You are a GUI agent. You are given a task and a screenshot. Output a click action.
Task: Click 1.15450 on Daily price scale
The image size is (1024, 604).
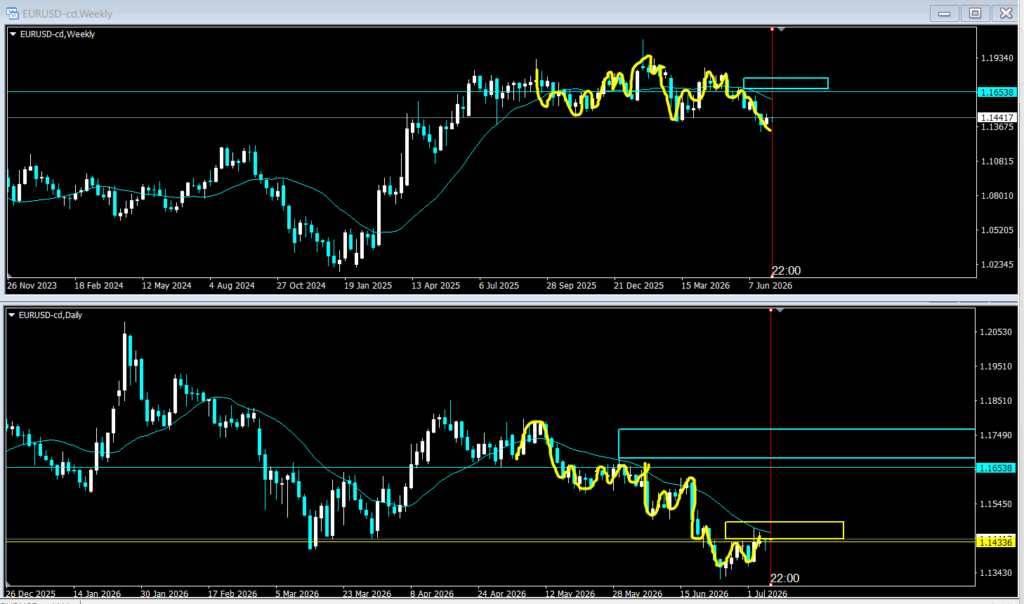click(996, 504)
